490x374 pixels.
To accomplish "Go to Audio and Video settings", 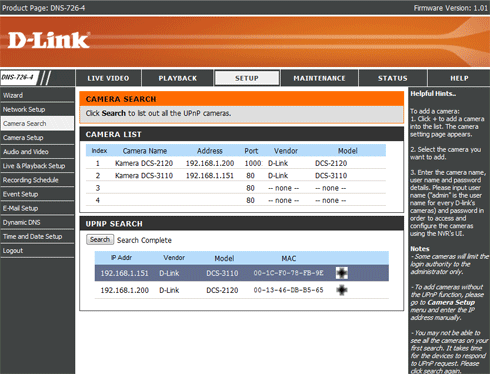I will (37, 152).
